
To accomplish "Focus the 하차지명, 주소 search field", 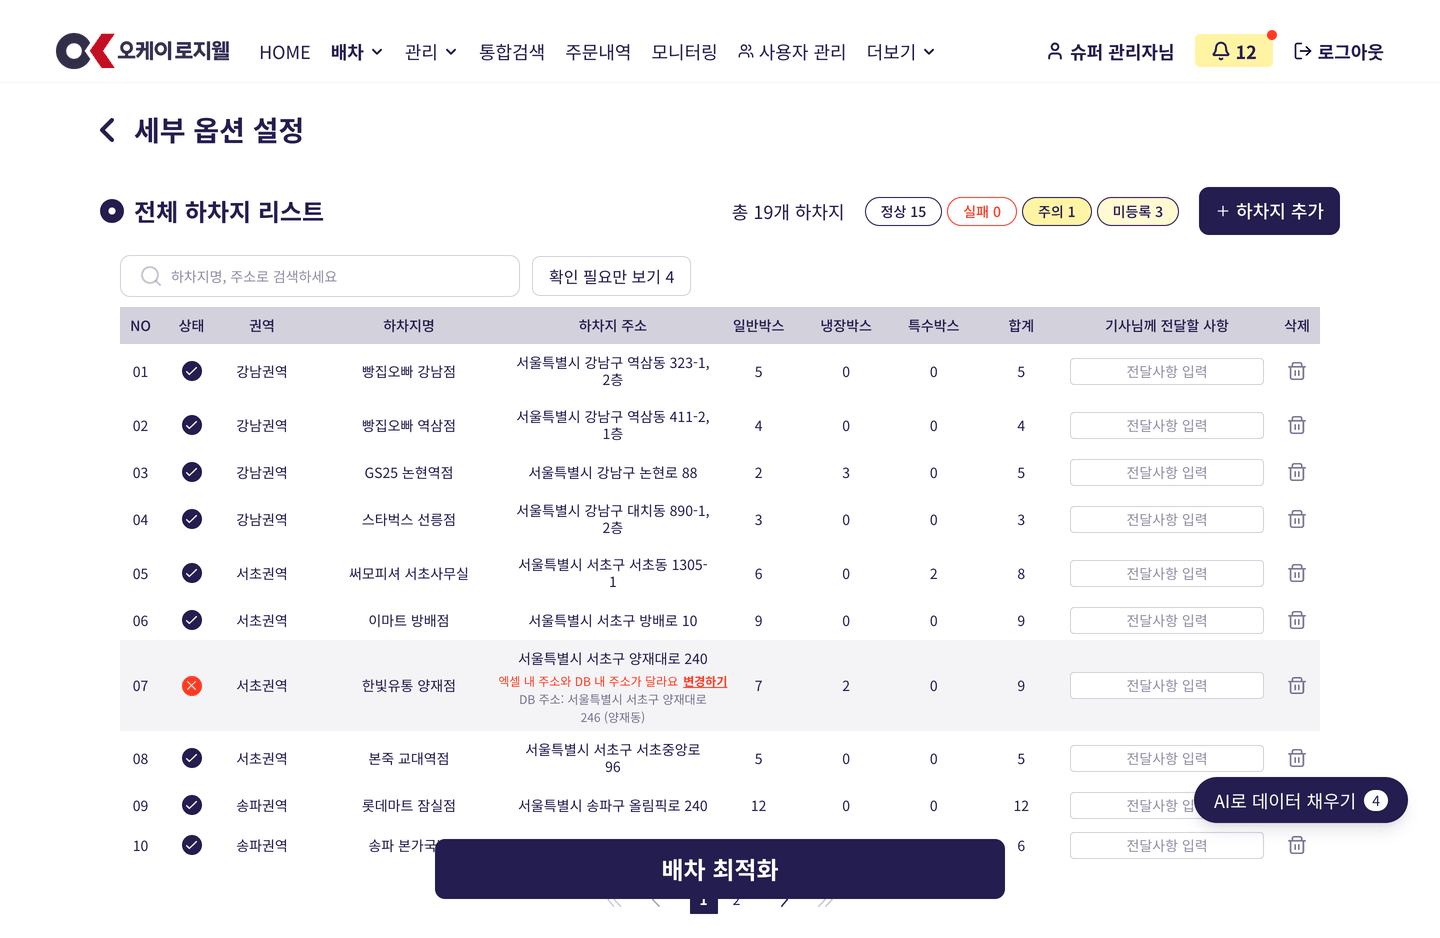I will [320, 276].
